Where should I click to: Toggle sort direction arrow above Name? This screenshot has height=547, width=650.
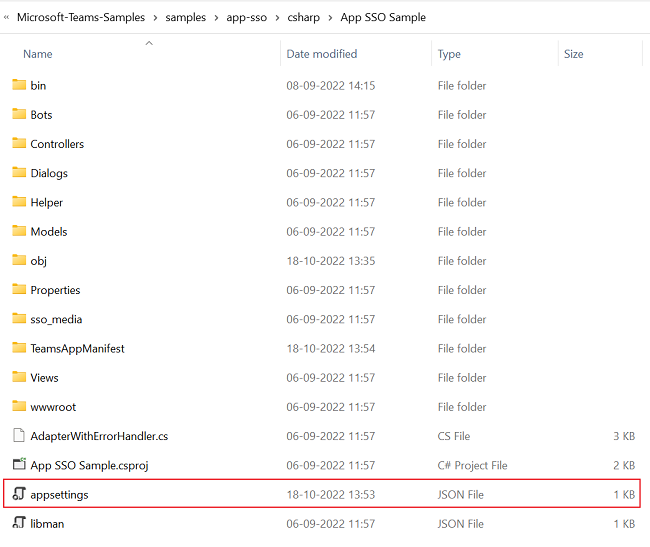tap(149, 43)
